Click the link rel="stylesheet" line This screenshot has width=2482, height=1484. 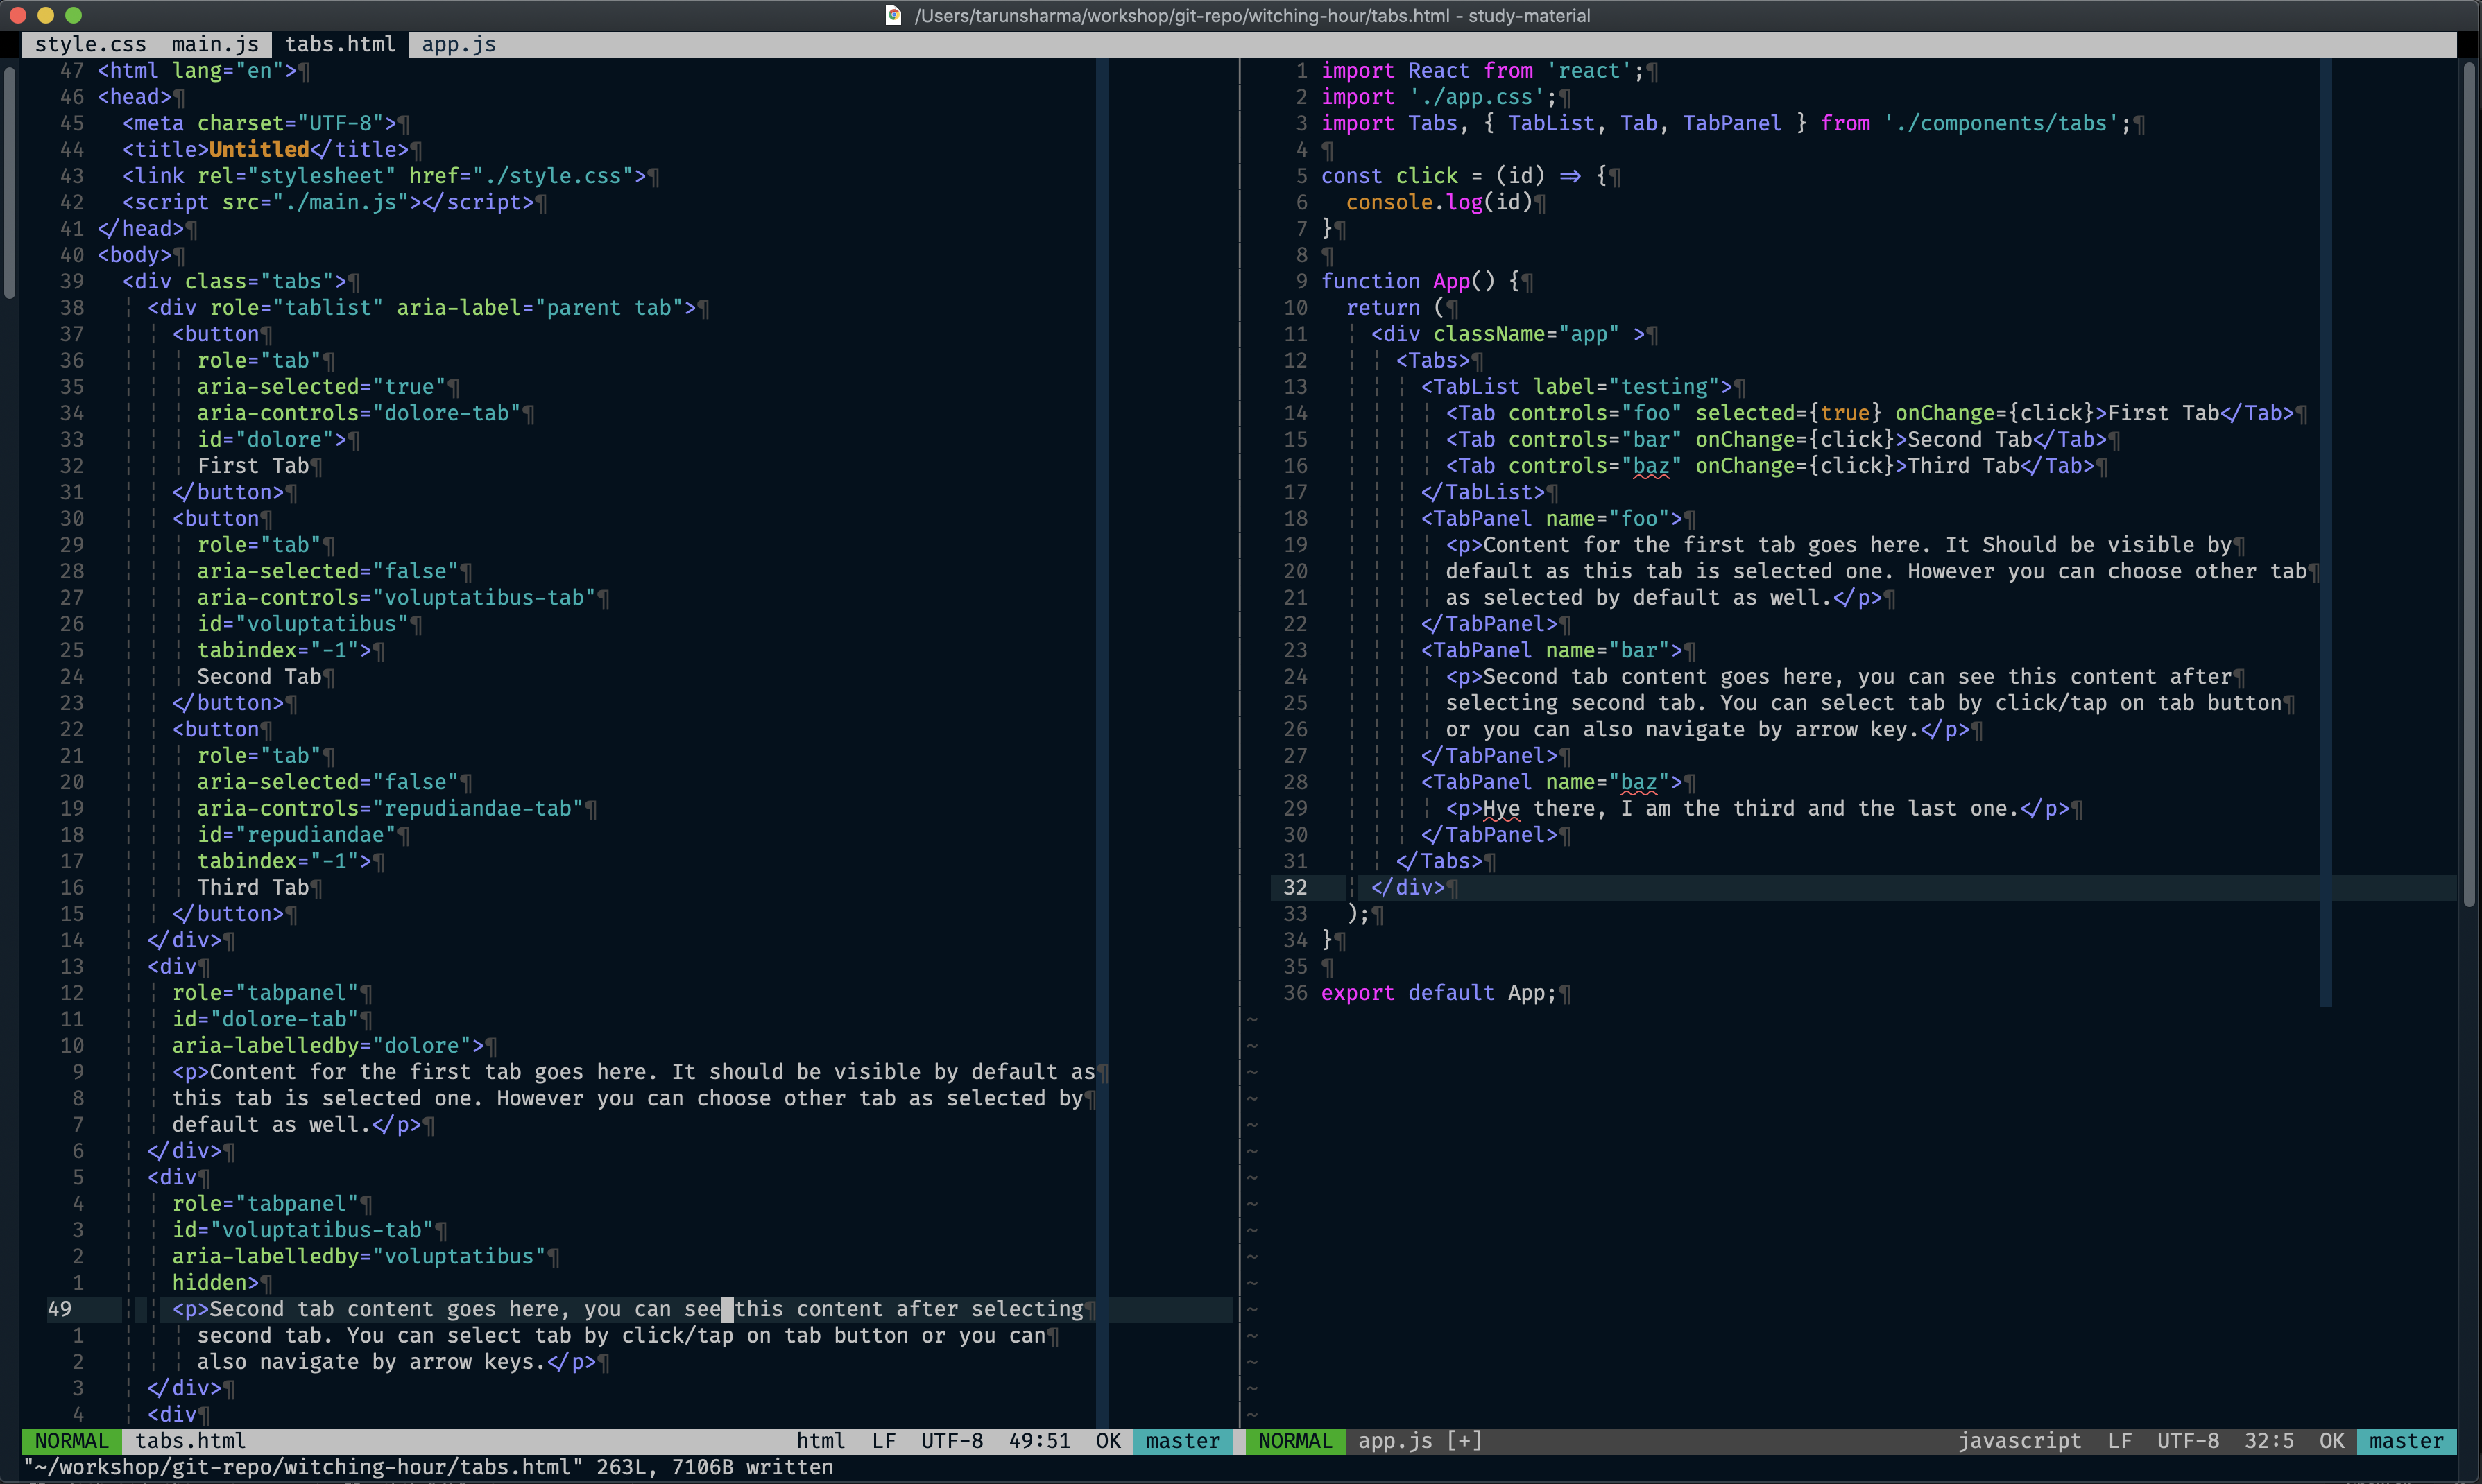point(384,176)
